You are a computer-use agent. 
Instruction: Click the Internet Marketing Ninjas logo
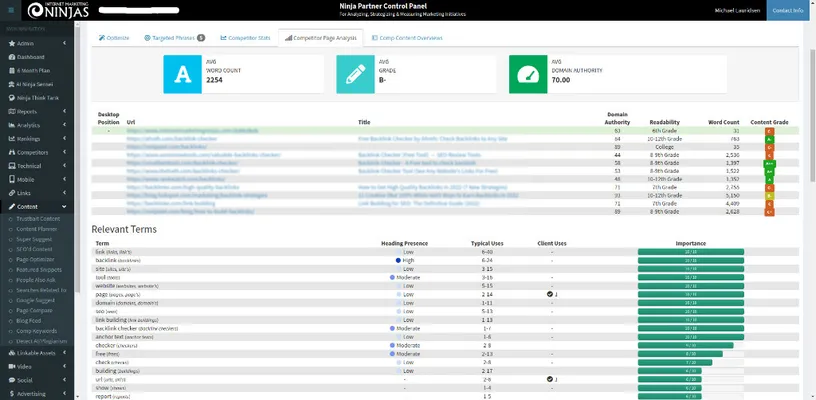[40, 11]
